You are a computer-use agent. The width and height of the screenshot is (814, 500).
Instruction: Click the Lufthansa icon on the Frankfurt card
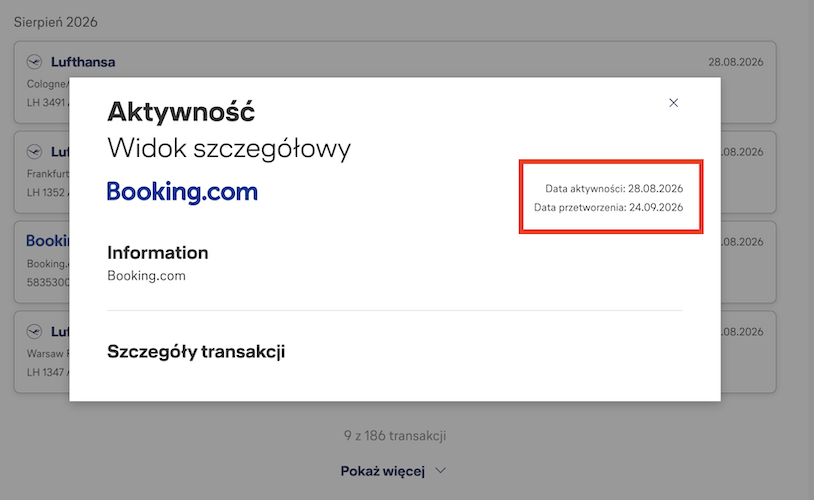tap(34, 152)
